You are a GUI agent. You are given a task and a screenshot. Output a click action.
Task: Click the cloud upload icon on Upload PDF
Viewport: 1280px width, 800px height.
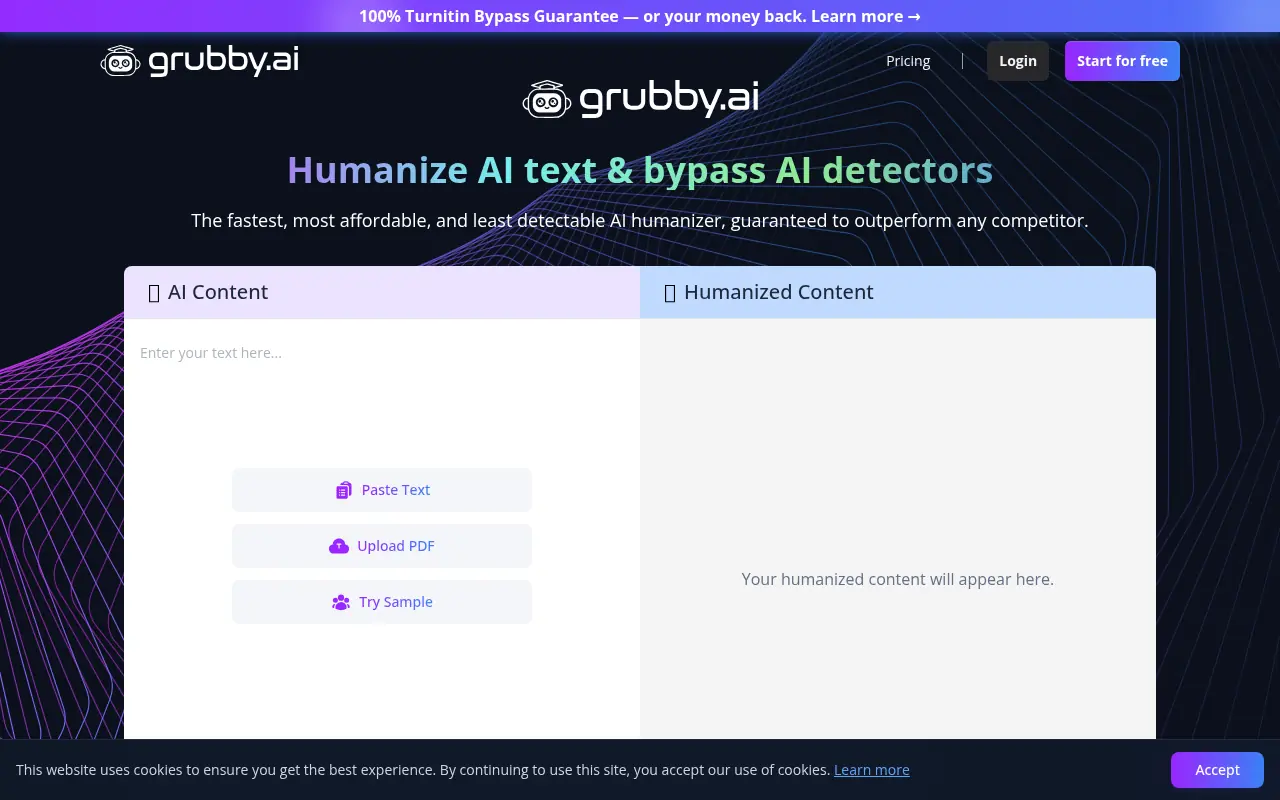[x=339, y=546]
